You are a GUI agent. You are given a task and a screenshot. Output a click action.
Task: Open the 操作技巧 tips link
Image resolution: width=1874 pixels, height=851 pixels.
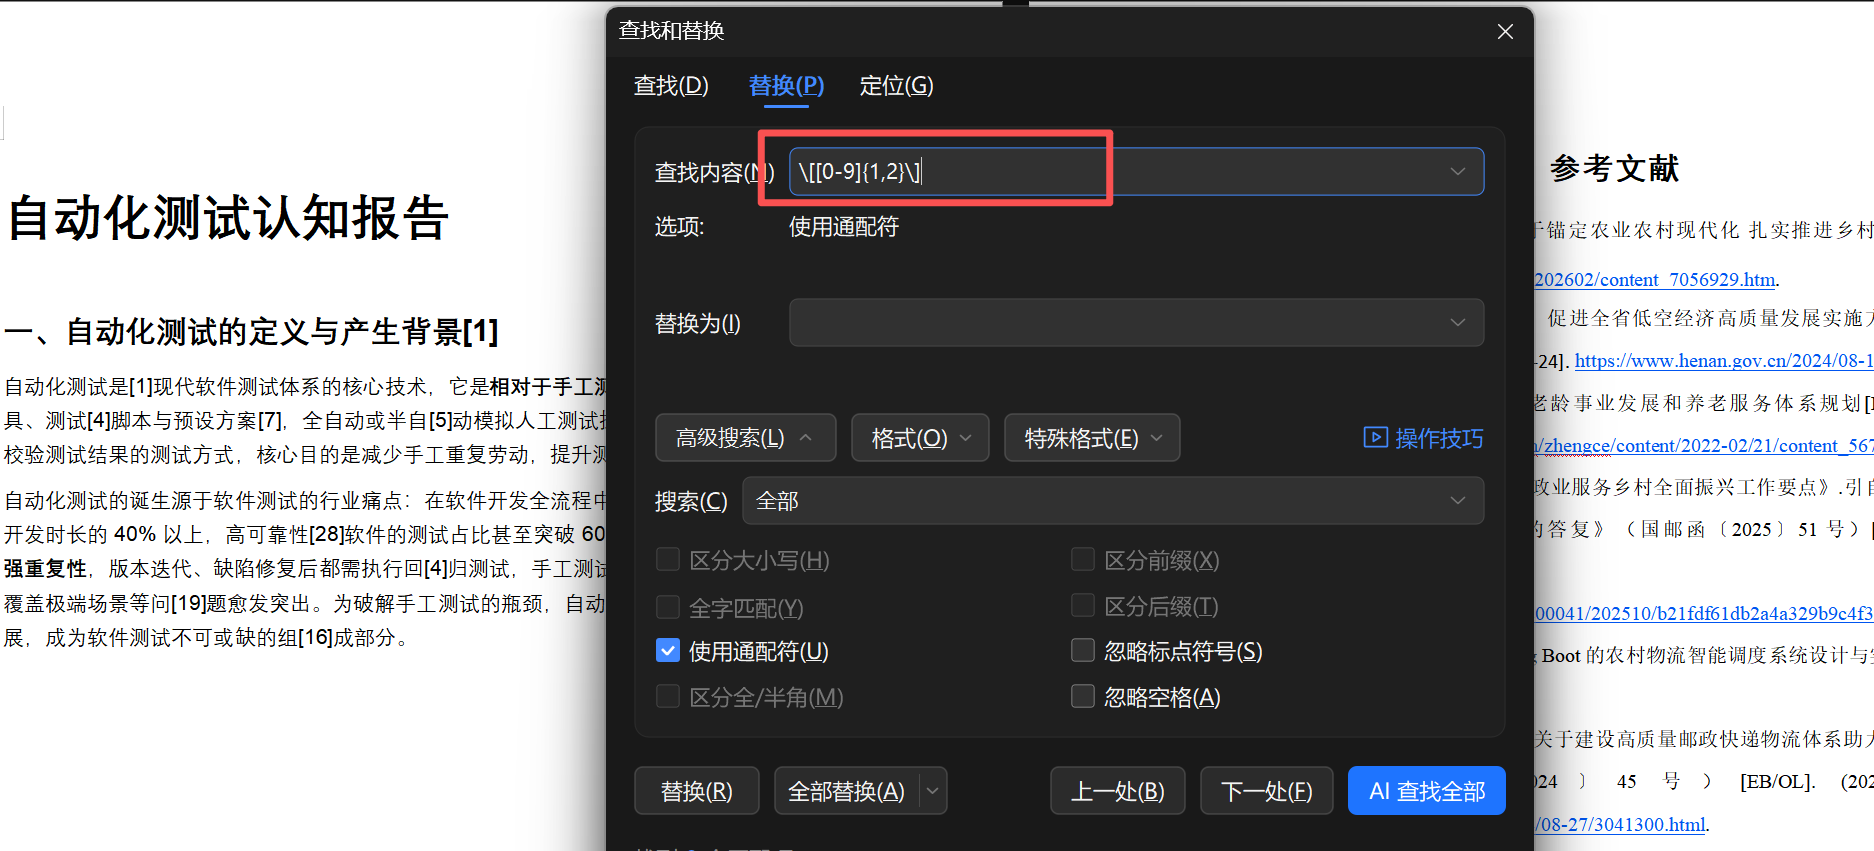1439,438
